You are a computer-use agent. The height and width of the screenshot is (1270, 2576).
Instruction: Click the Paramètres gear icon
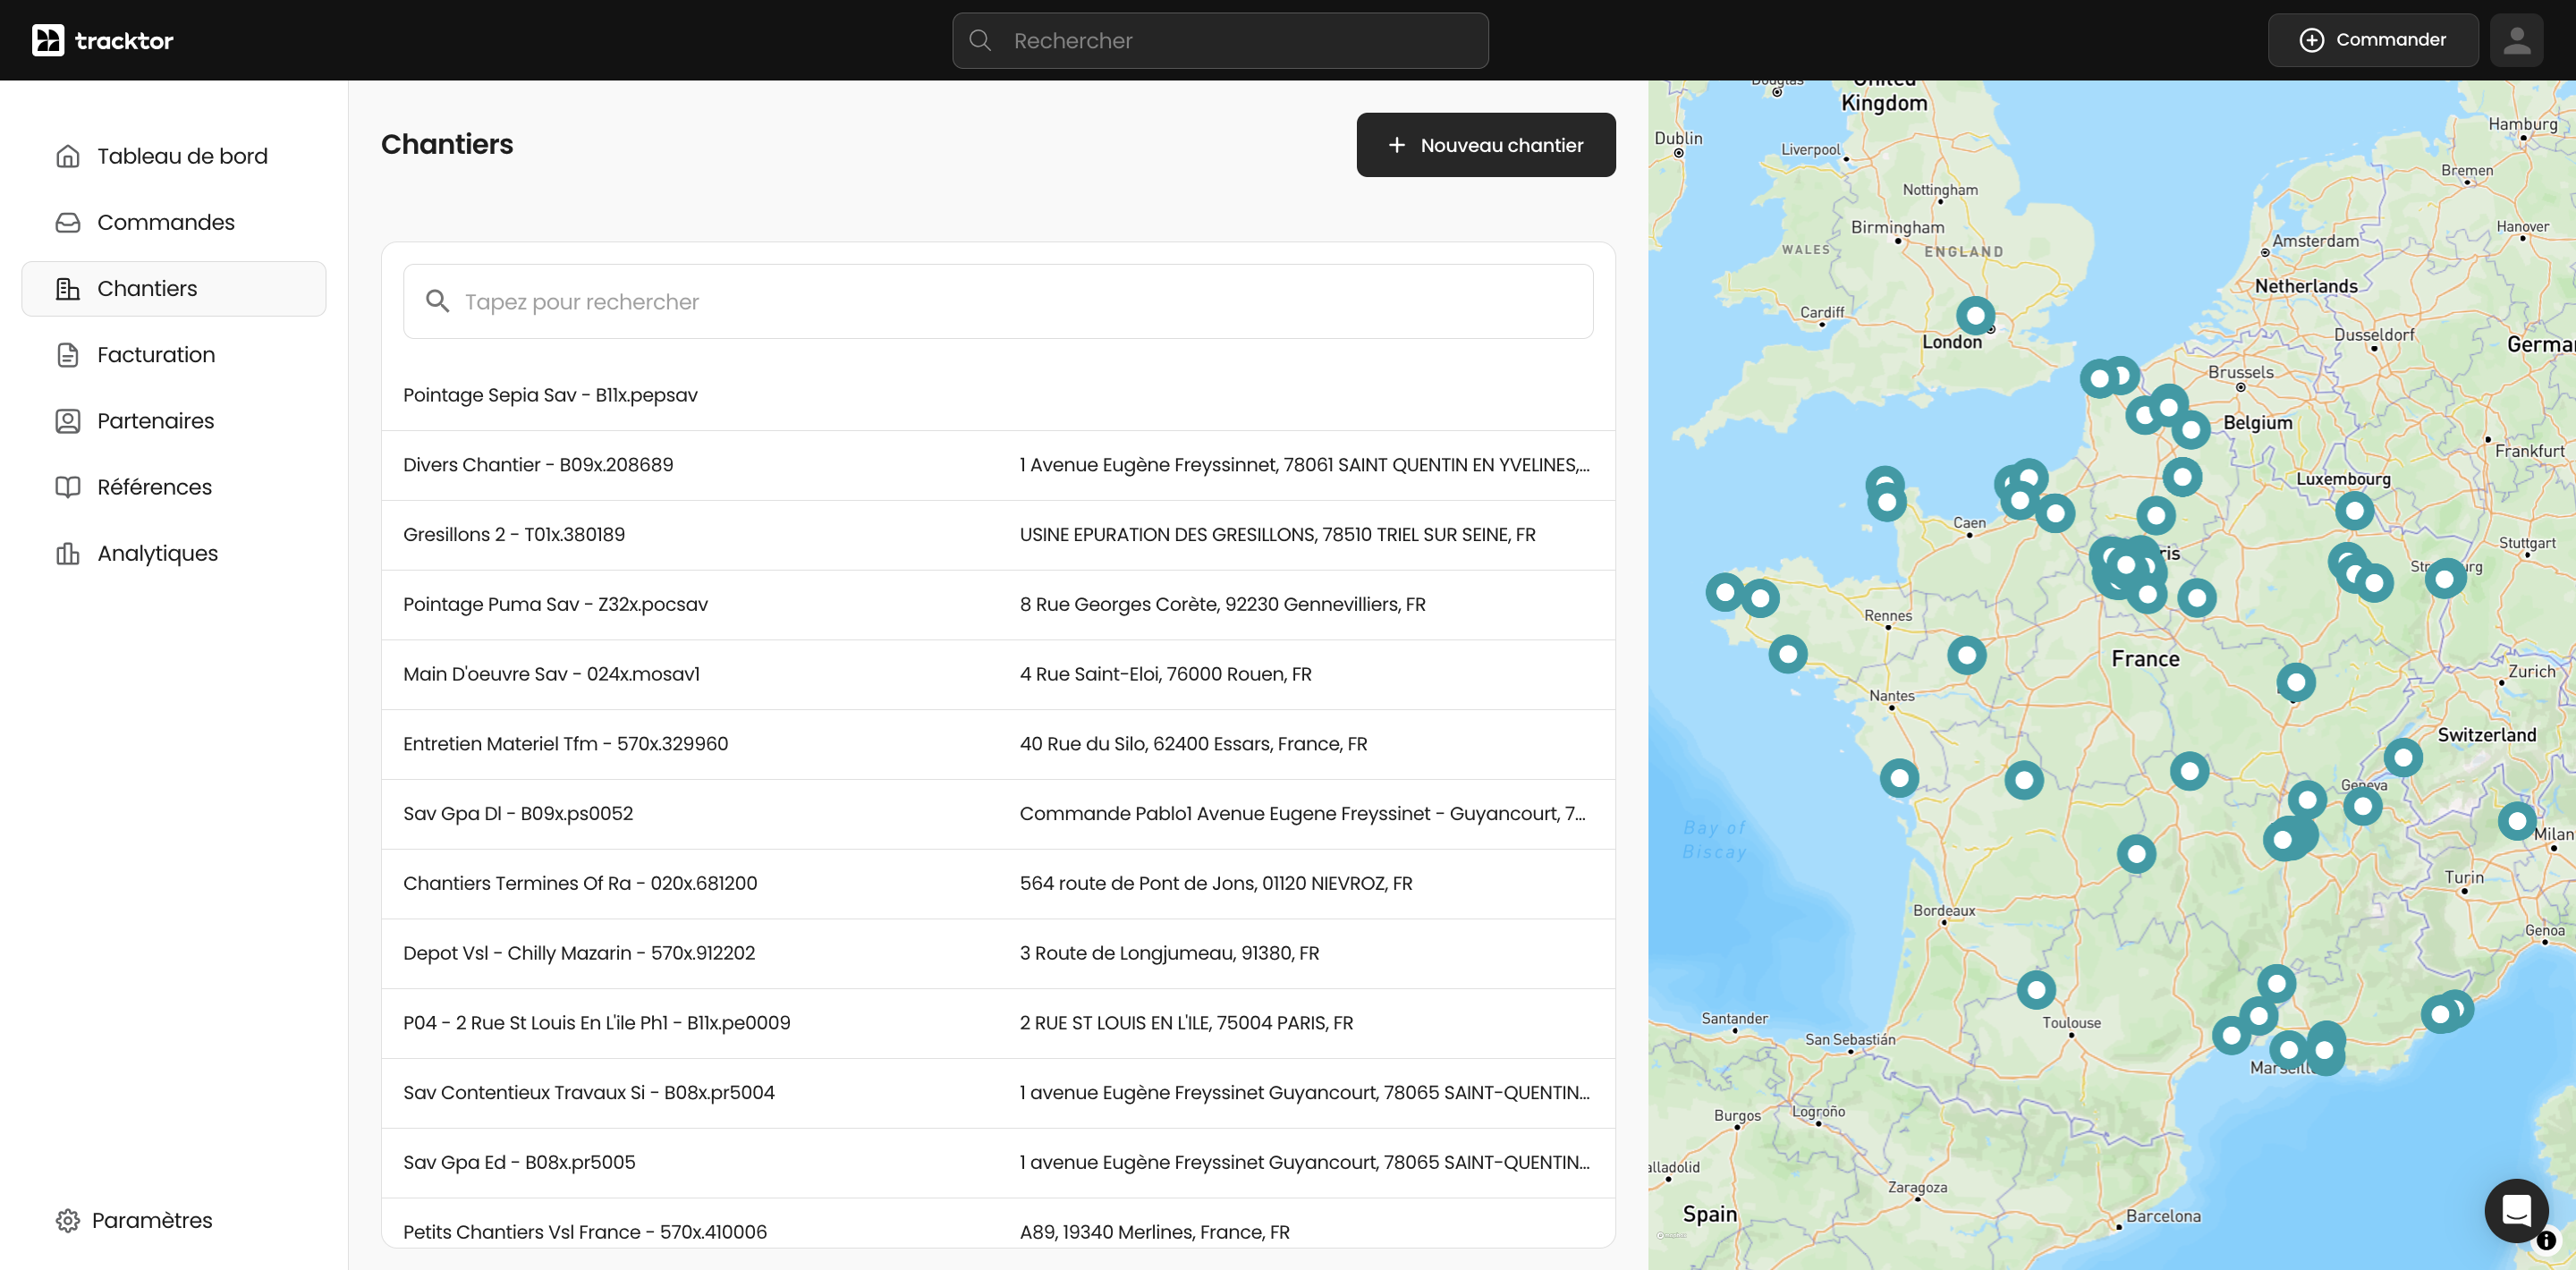[68, 1220]
